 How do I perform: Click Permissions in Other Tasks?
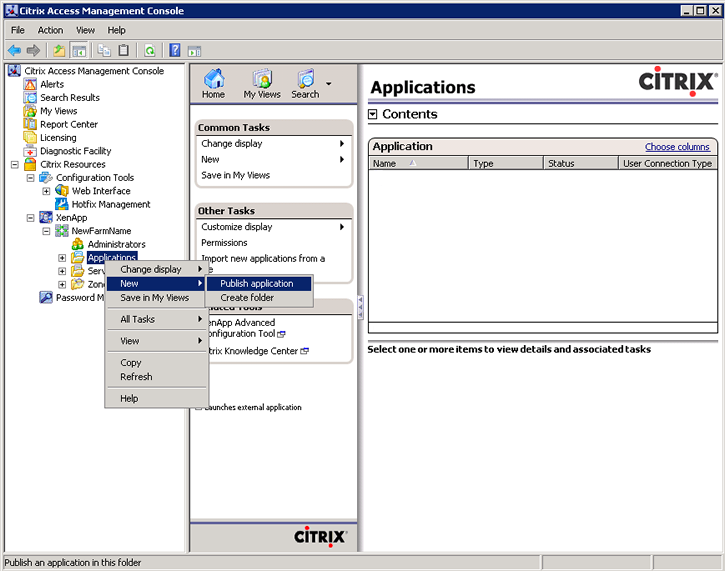[x=224, y=243]
